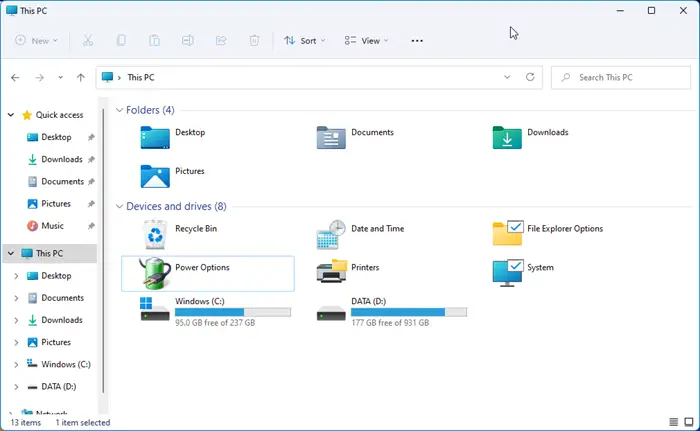Select This PC in the sidebar
Screen dimensions: 700x431
pyautogui.click(x=49, y=254)
